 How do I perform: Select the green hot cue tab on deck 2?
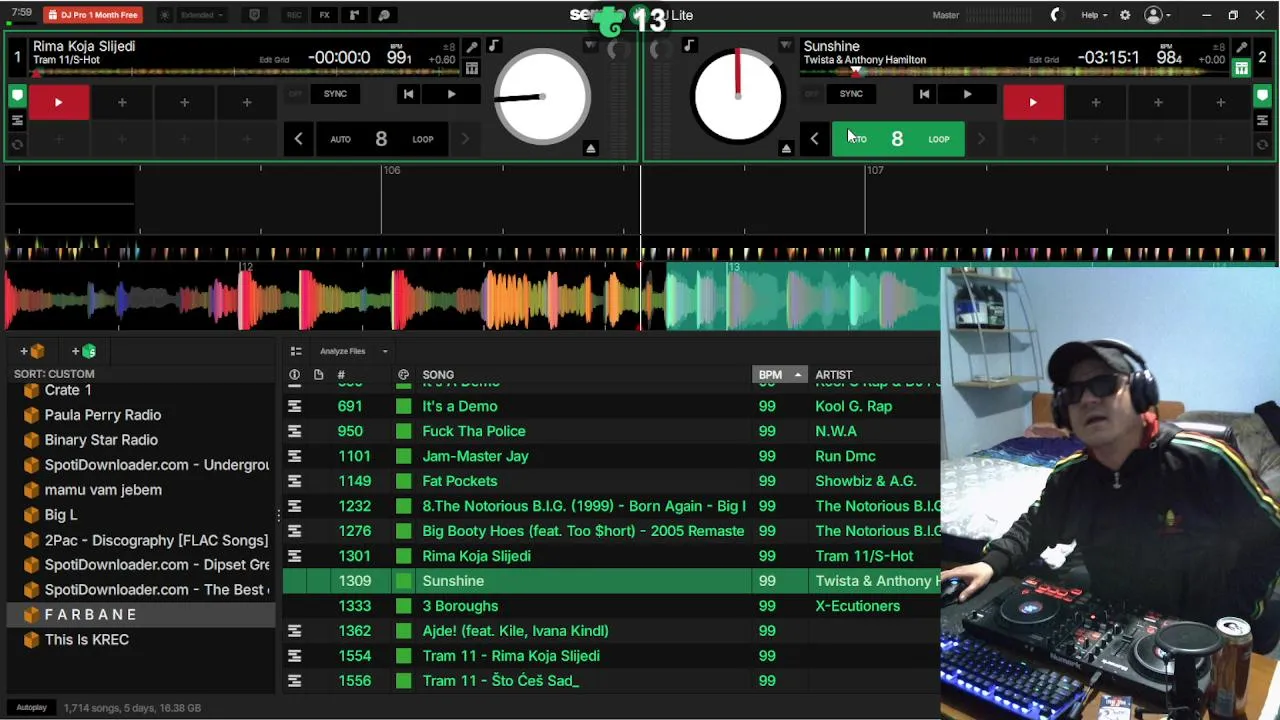click(1262, 96)
